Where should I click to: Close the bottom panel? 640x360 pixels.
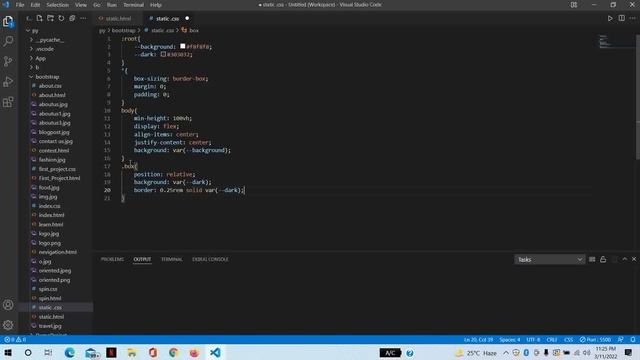634,259
